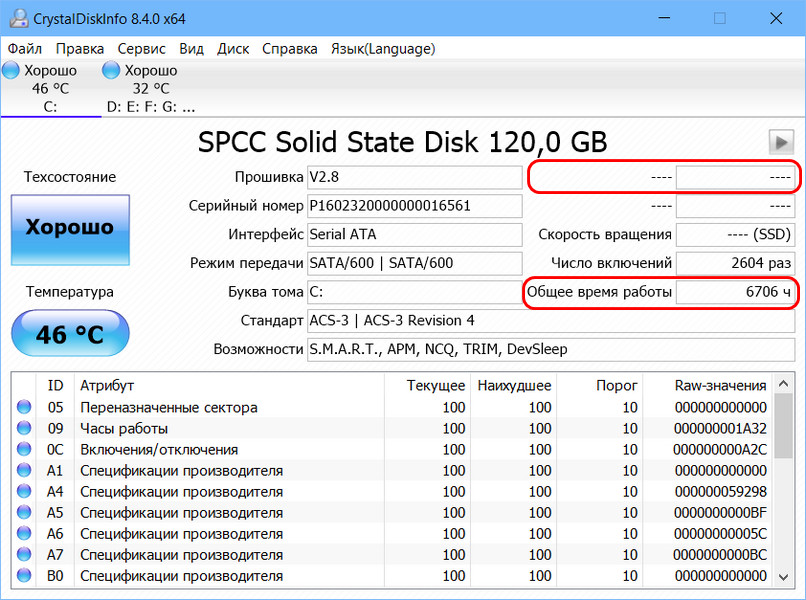Click the ACS-3 Revision 4 standard field
The height and width of the screenshot is (600, 806).
point(551,321)
